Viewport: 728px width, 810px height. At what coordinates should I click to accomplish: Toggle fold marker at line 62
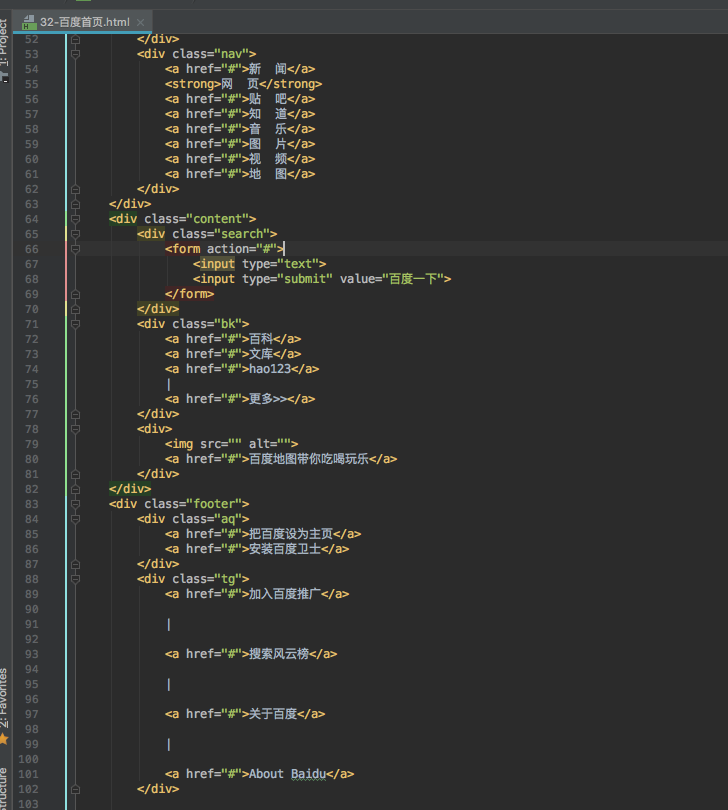click(x=75, y=189)
